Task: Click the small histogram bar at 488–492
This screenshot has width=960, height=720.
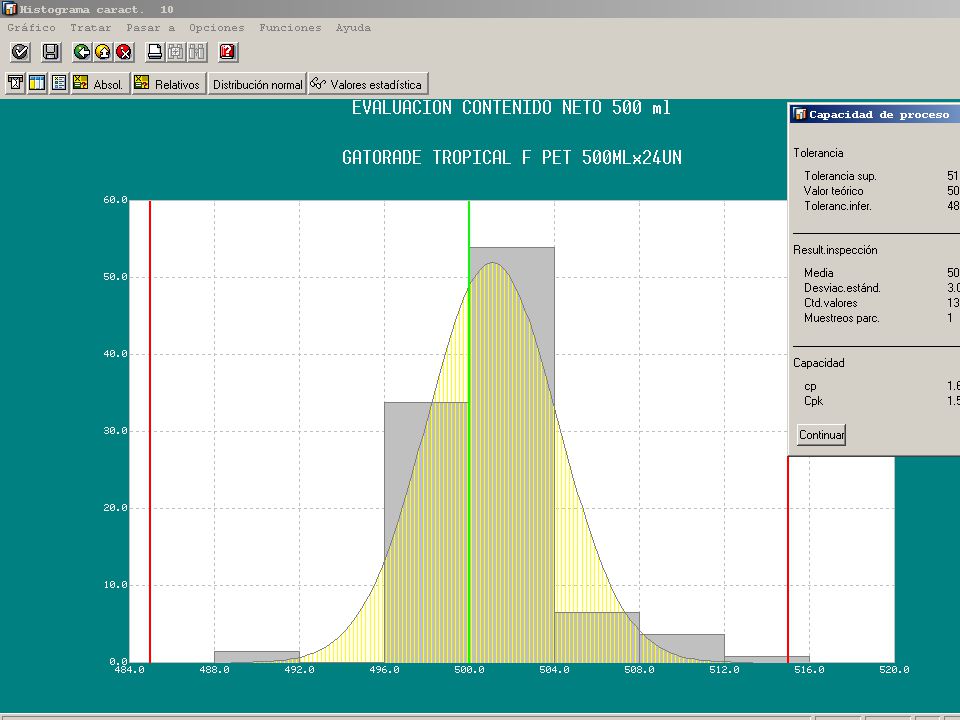Action: [257, 656]
